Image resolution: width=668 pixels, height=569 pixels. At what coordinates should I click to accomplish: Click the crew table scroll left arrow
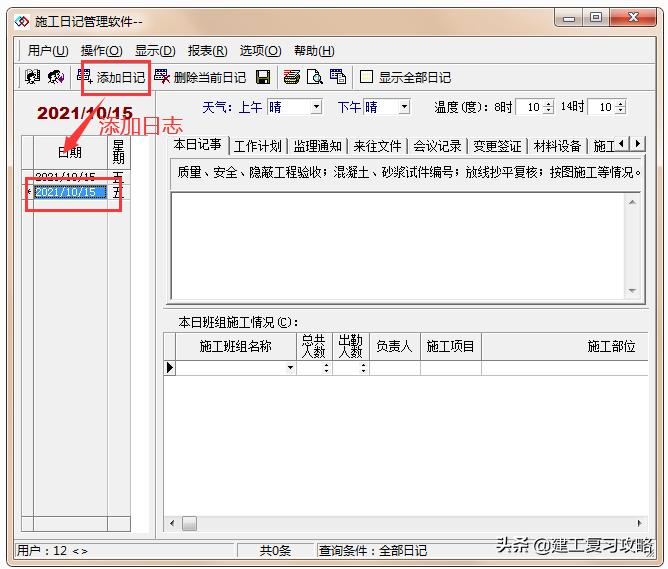172,523
